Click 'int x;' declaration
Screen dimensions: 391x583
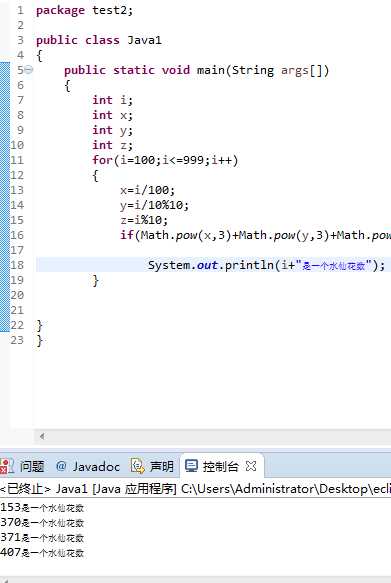113,115
